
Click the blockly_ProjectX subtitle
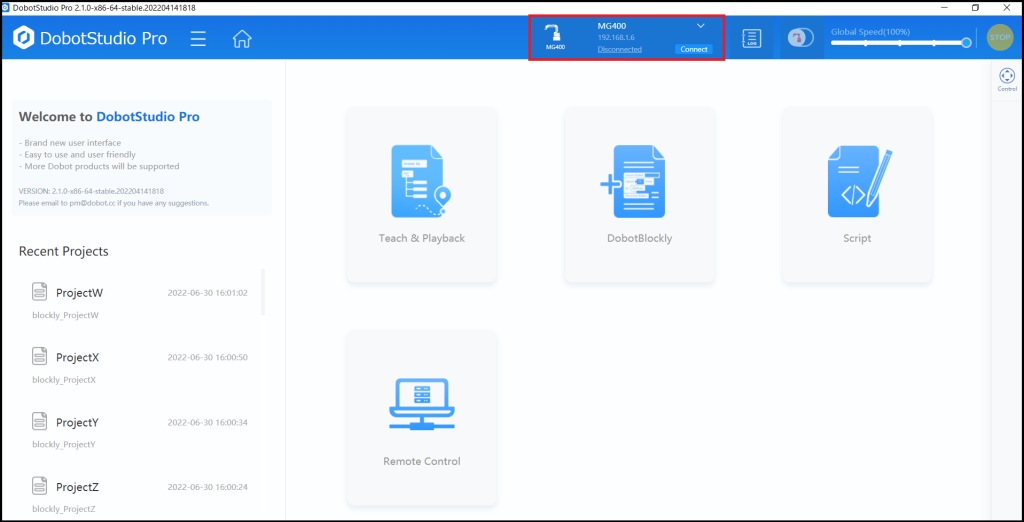click(65, 380)
